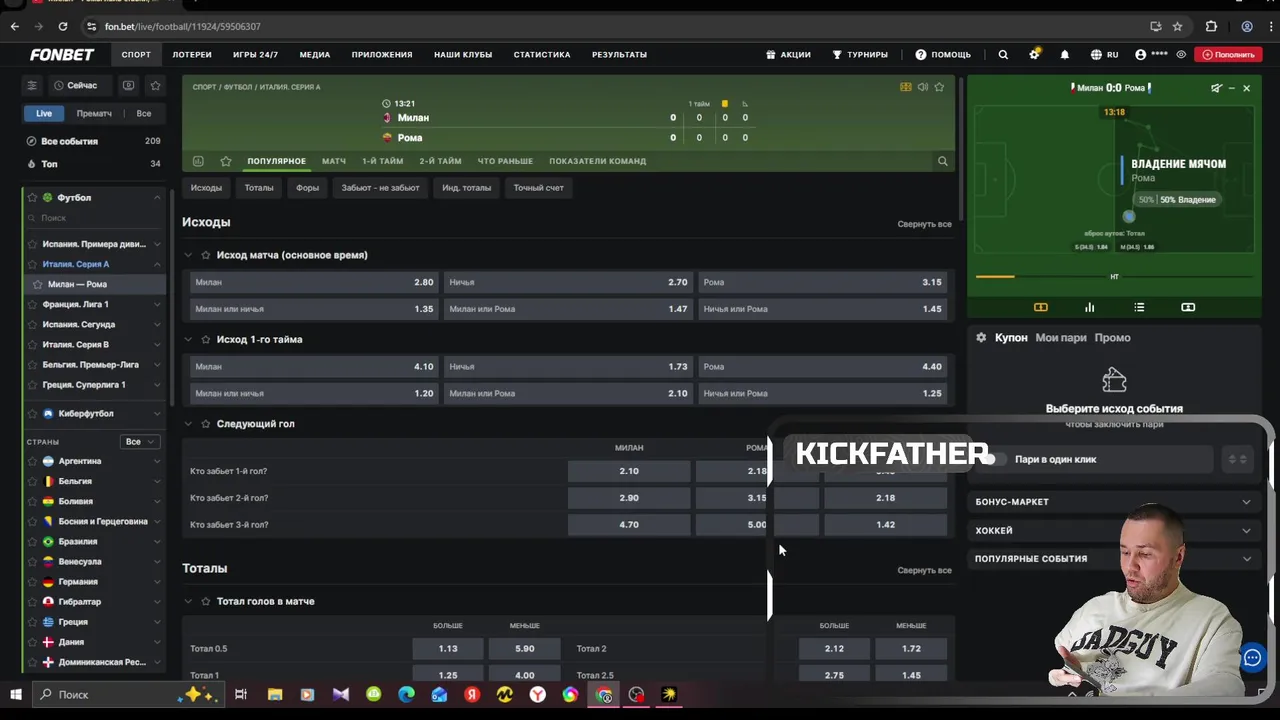Collapse the Тотал голов в матче section

188,602
